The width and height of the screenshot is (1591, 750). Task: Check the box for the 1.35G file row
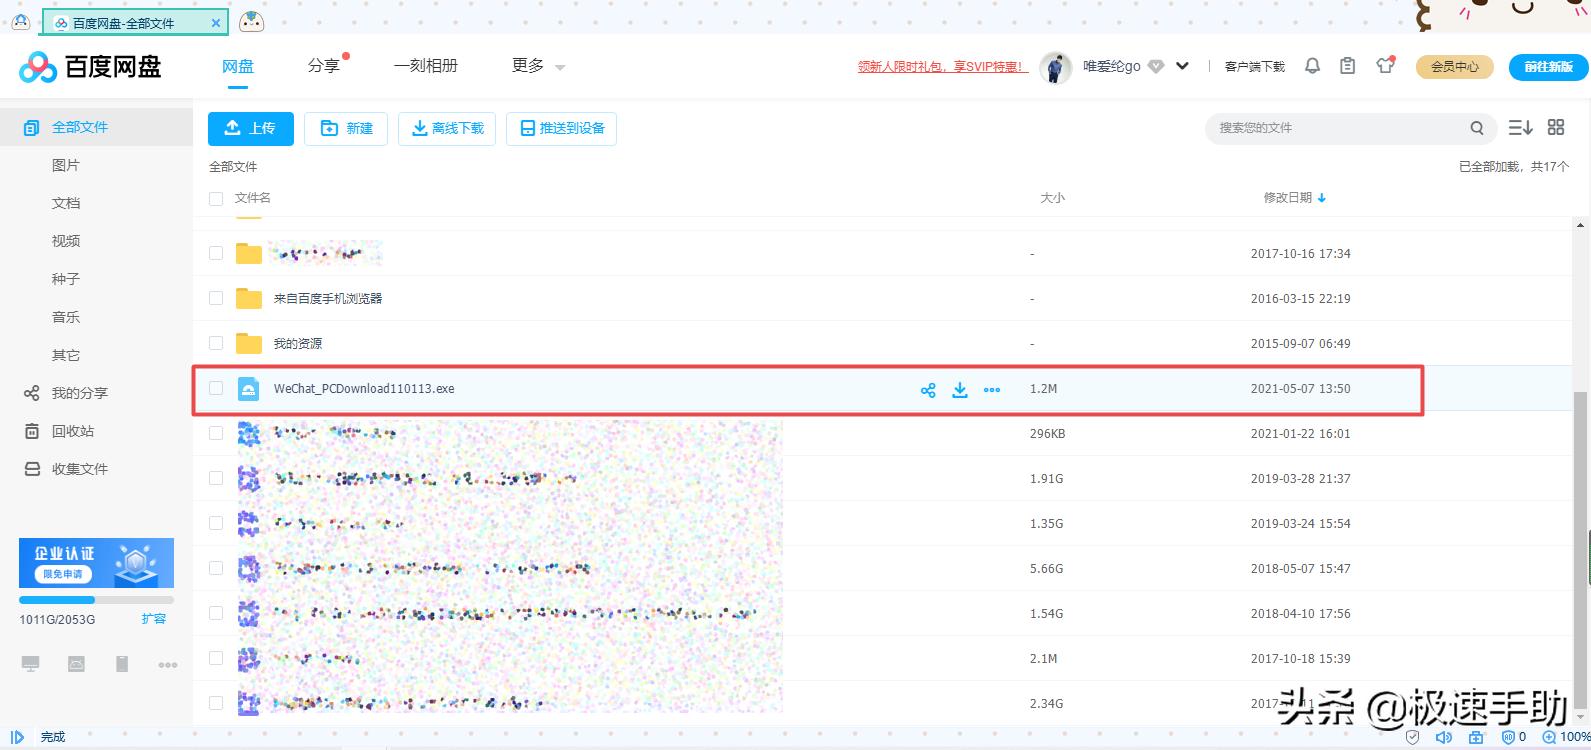215,523
